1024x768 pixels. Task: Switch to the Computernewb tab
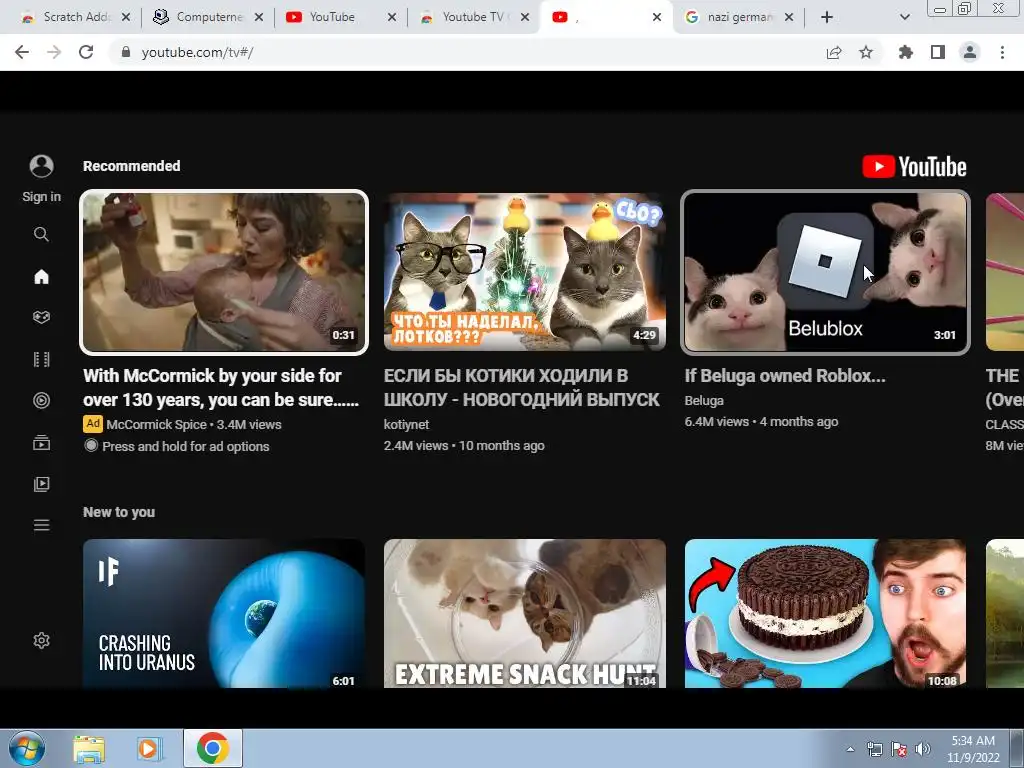click(208, 17)
